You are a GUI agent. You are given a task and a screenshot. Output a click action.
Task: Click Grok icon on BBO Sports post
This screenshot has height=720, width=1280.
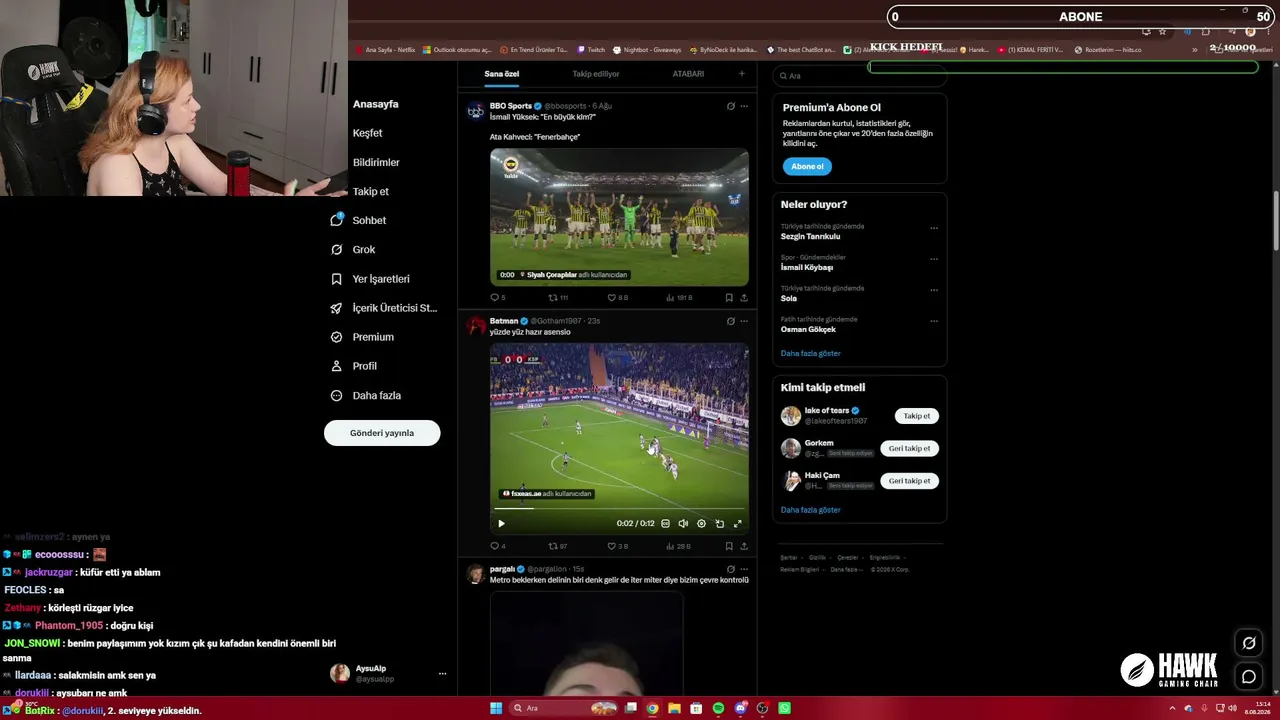(x=730, y=106)
